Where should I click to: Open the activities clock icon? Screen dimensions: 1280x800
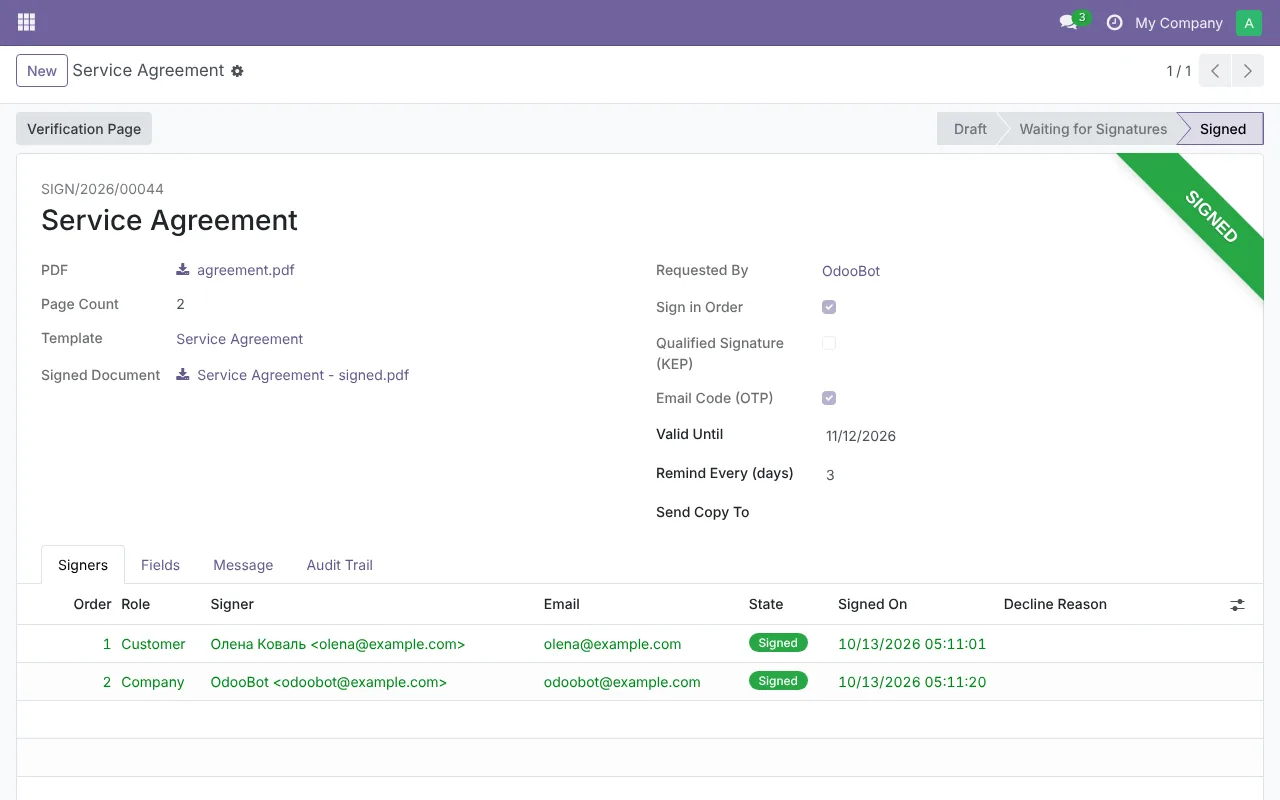[x=1114, y=22]
